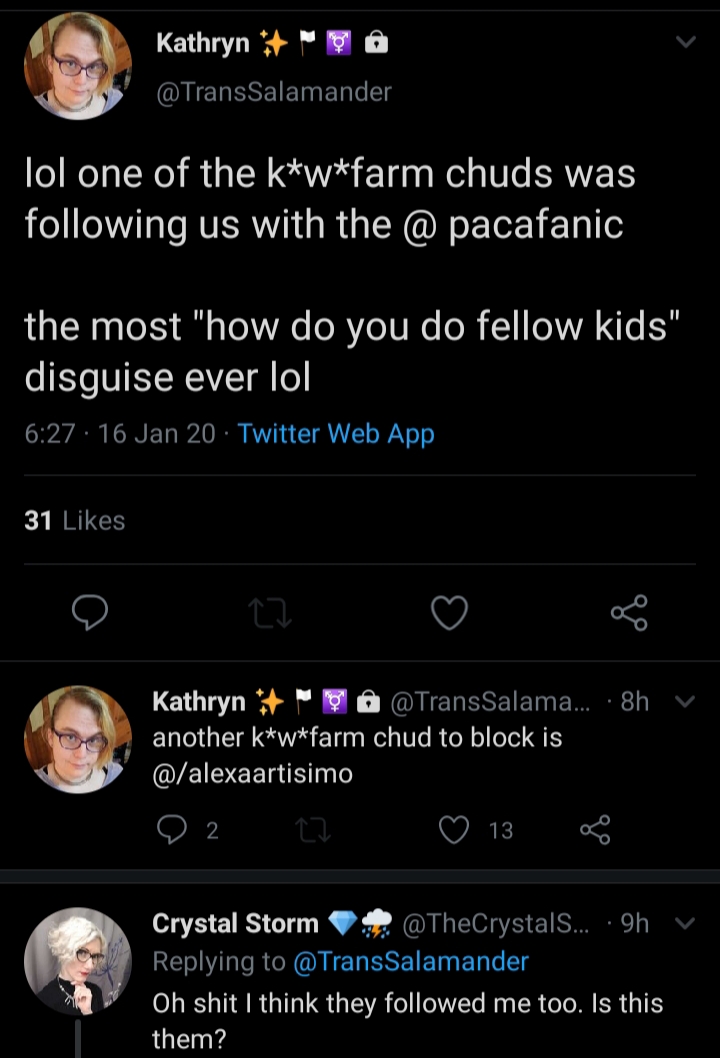This screenshot has width=720, height=1058.
Task: Select the Crystal Storm display name
Action: coord(236,923)
